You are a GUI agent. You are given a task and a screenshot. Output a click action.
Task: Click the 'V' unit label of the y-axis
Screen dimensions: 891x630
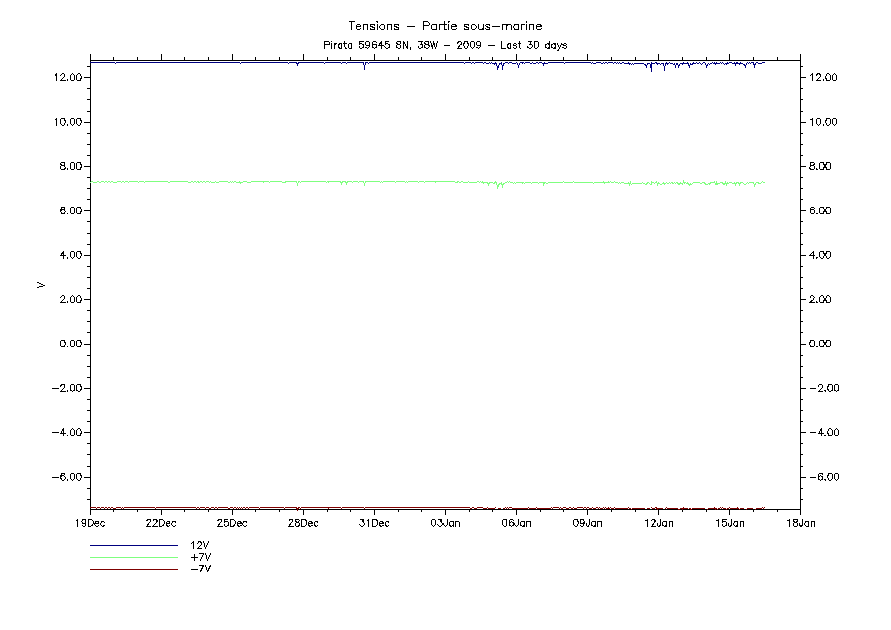click(x=41, y=285)
